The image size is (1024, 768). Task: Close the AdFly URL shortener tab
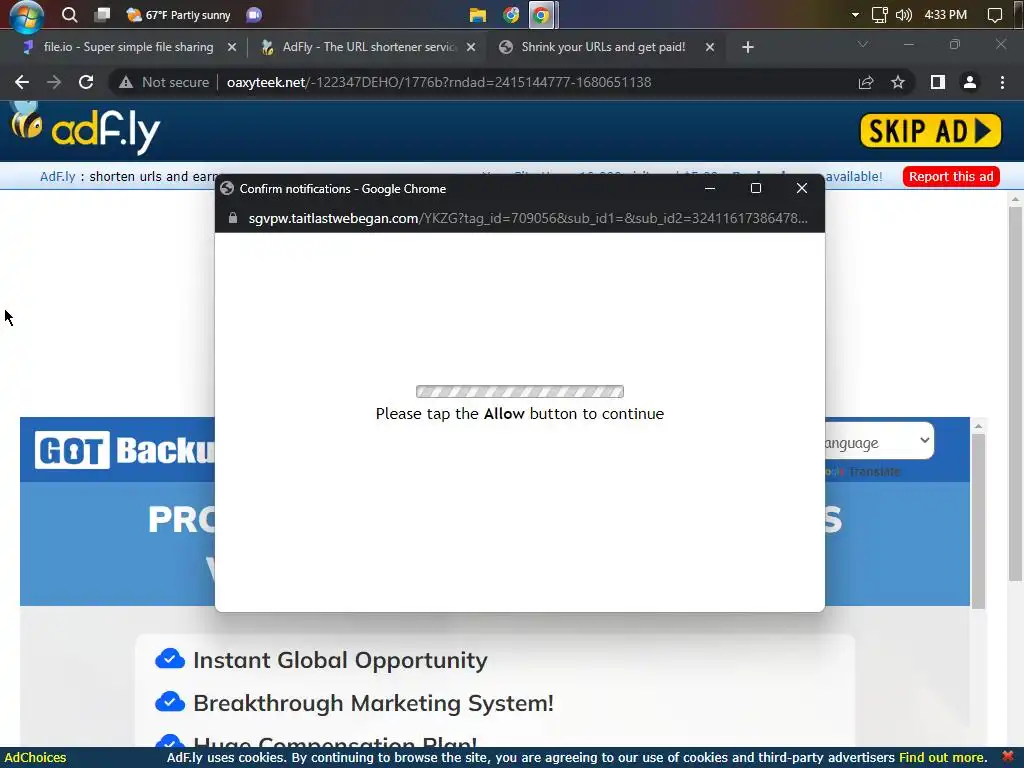coord(471,47)
